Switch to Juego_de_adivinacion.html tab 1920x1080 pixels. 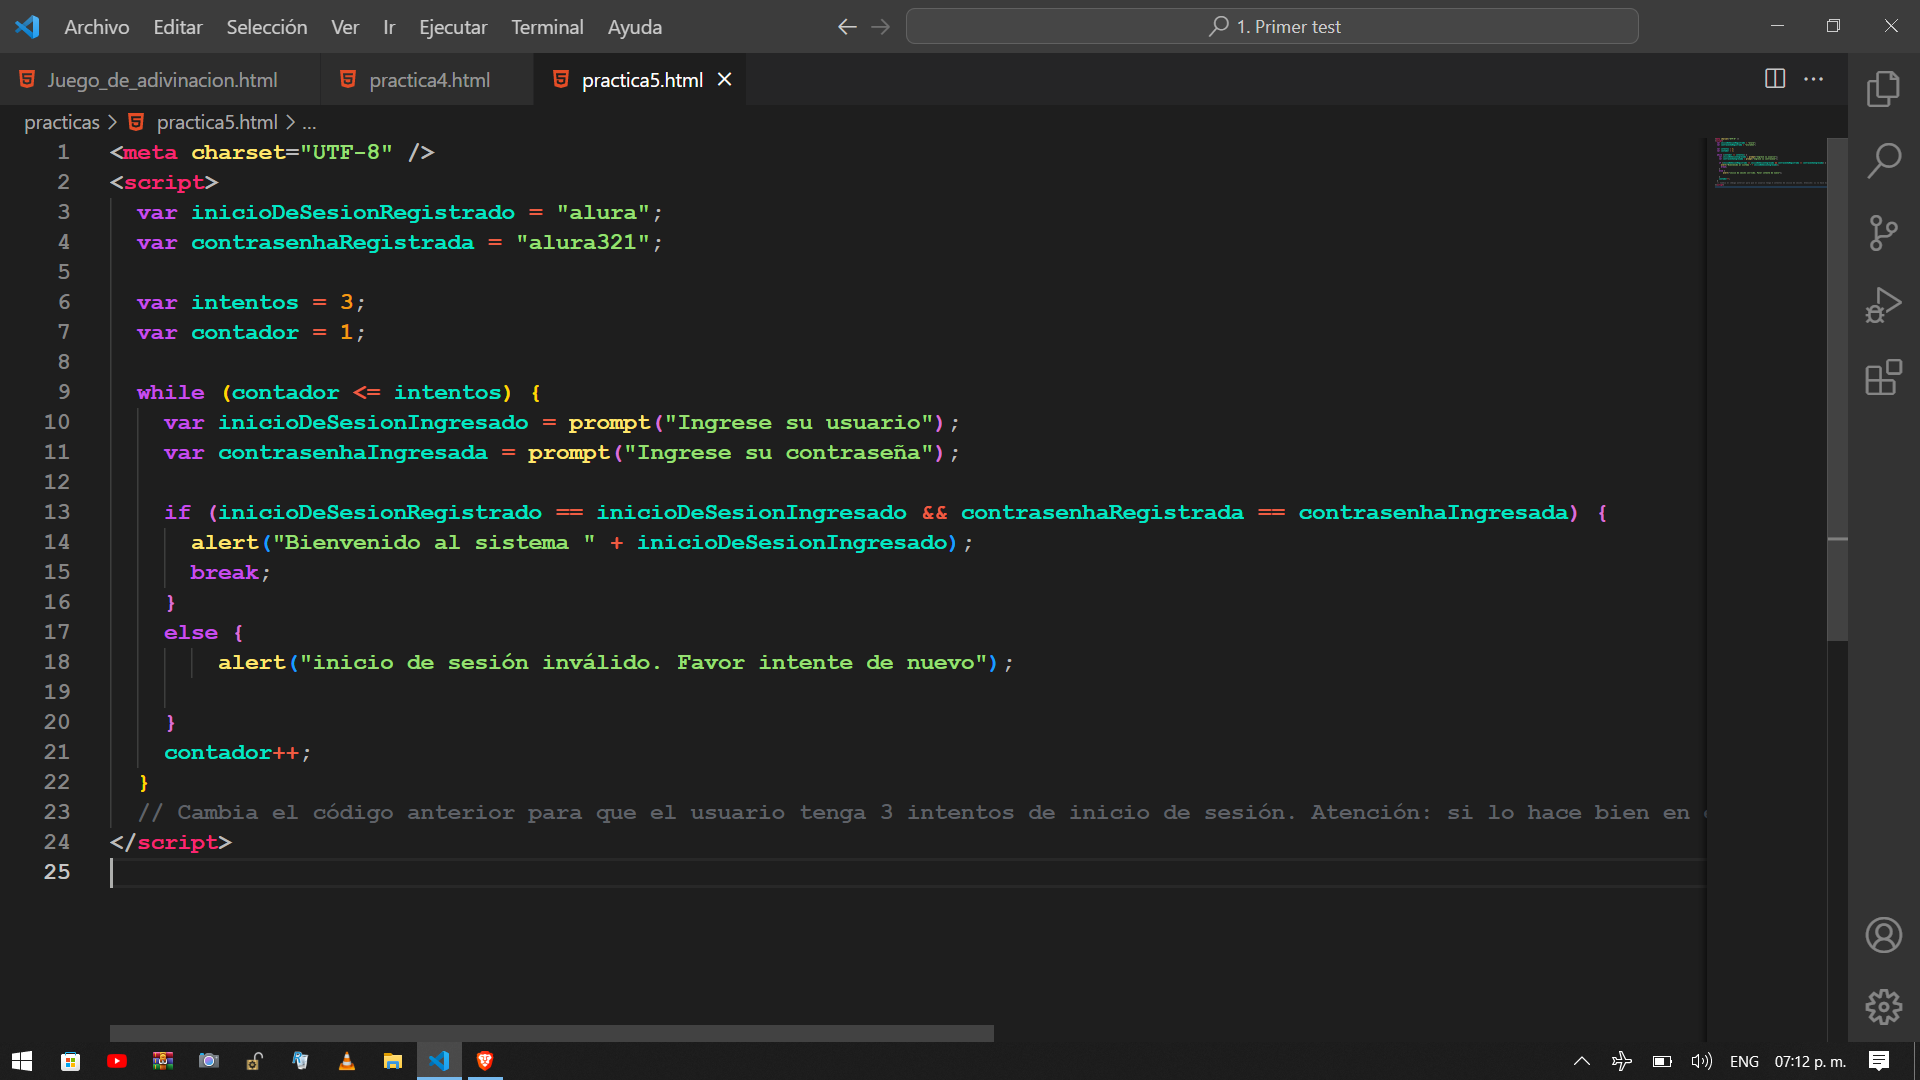pos(160,79)
